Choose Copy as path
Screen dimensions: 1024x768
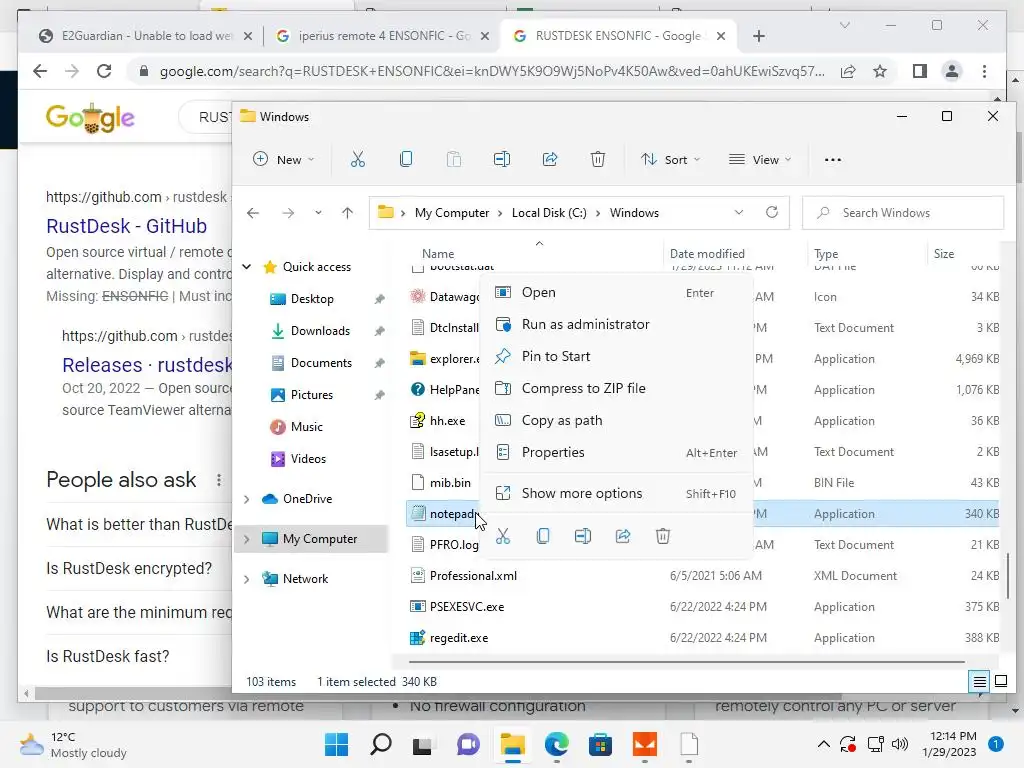click(x=616, y=421)
